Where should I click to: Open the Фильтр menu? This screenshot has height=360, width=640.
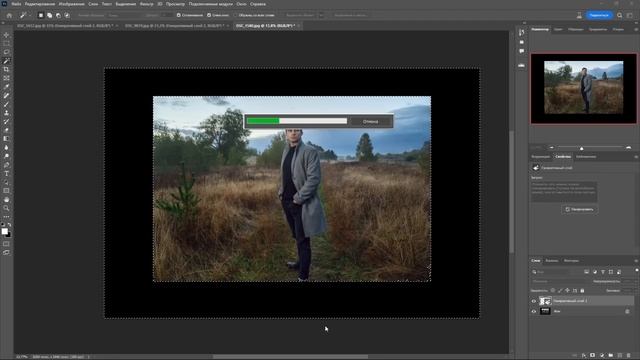coord(147,4)
